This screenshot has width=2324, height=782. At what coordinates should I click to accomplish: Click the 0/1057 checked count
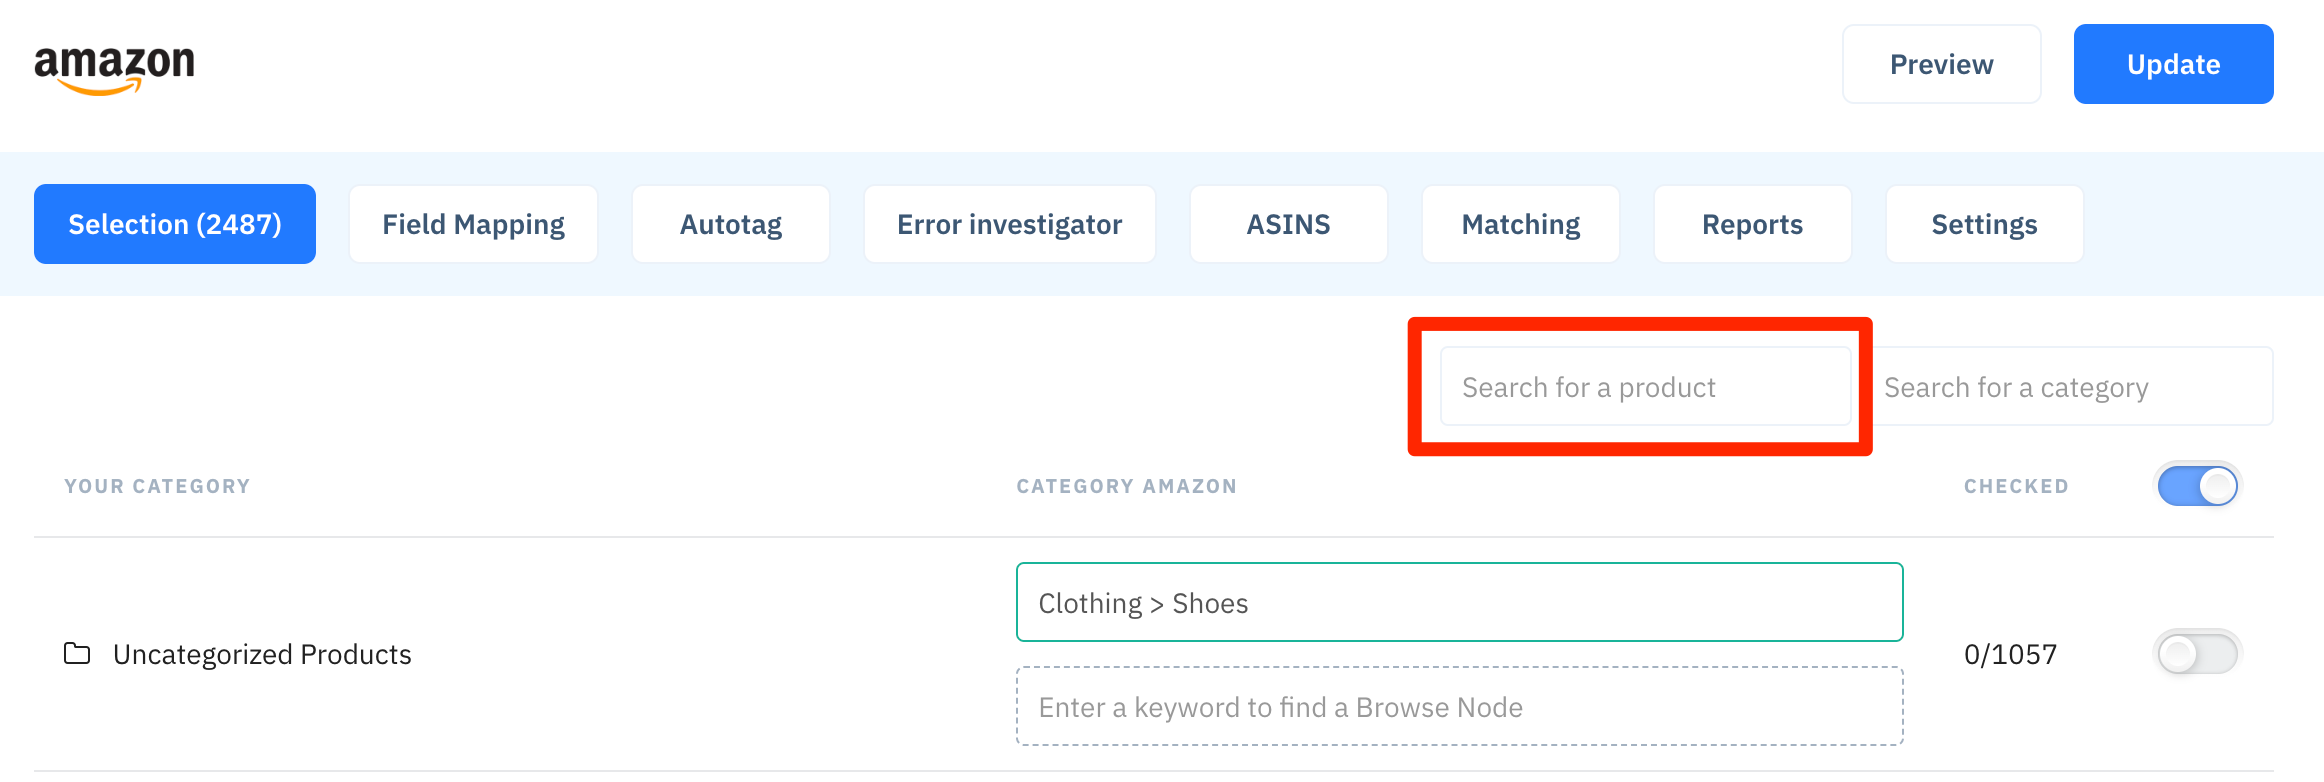2010,654
